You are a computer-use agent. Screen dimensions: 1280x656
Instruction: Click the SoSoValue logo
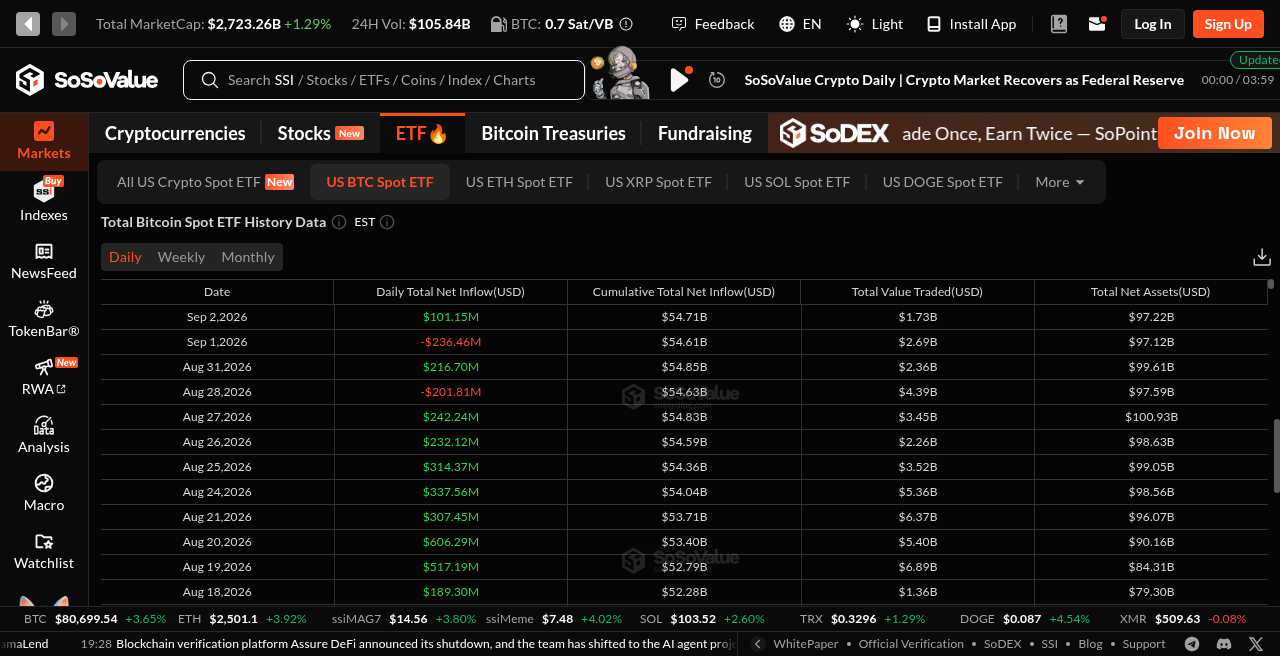[x=87, y=80]
